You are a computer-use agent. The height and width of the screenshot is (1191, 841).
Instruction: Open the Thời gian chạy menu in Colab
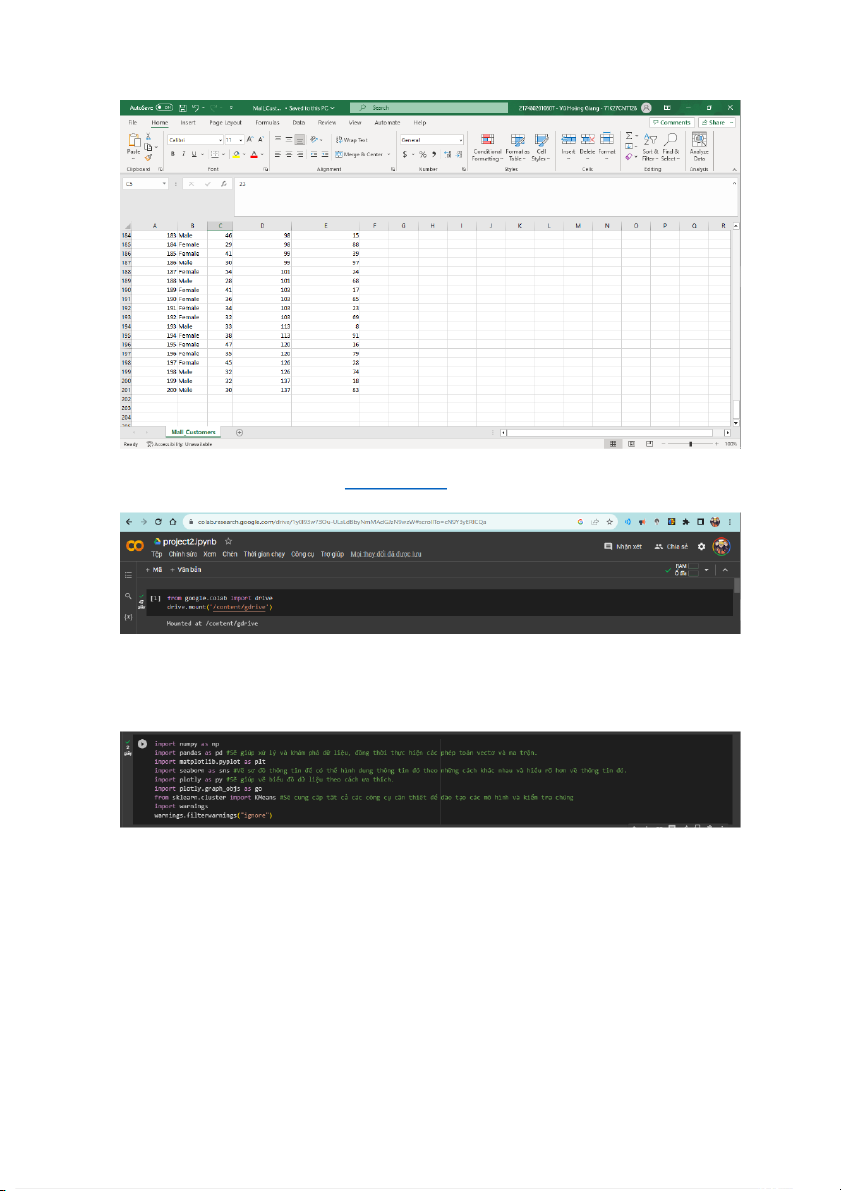point(264,554)
